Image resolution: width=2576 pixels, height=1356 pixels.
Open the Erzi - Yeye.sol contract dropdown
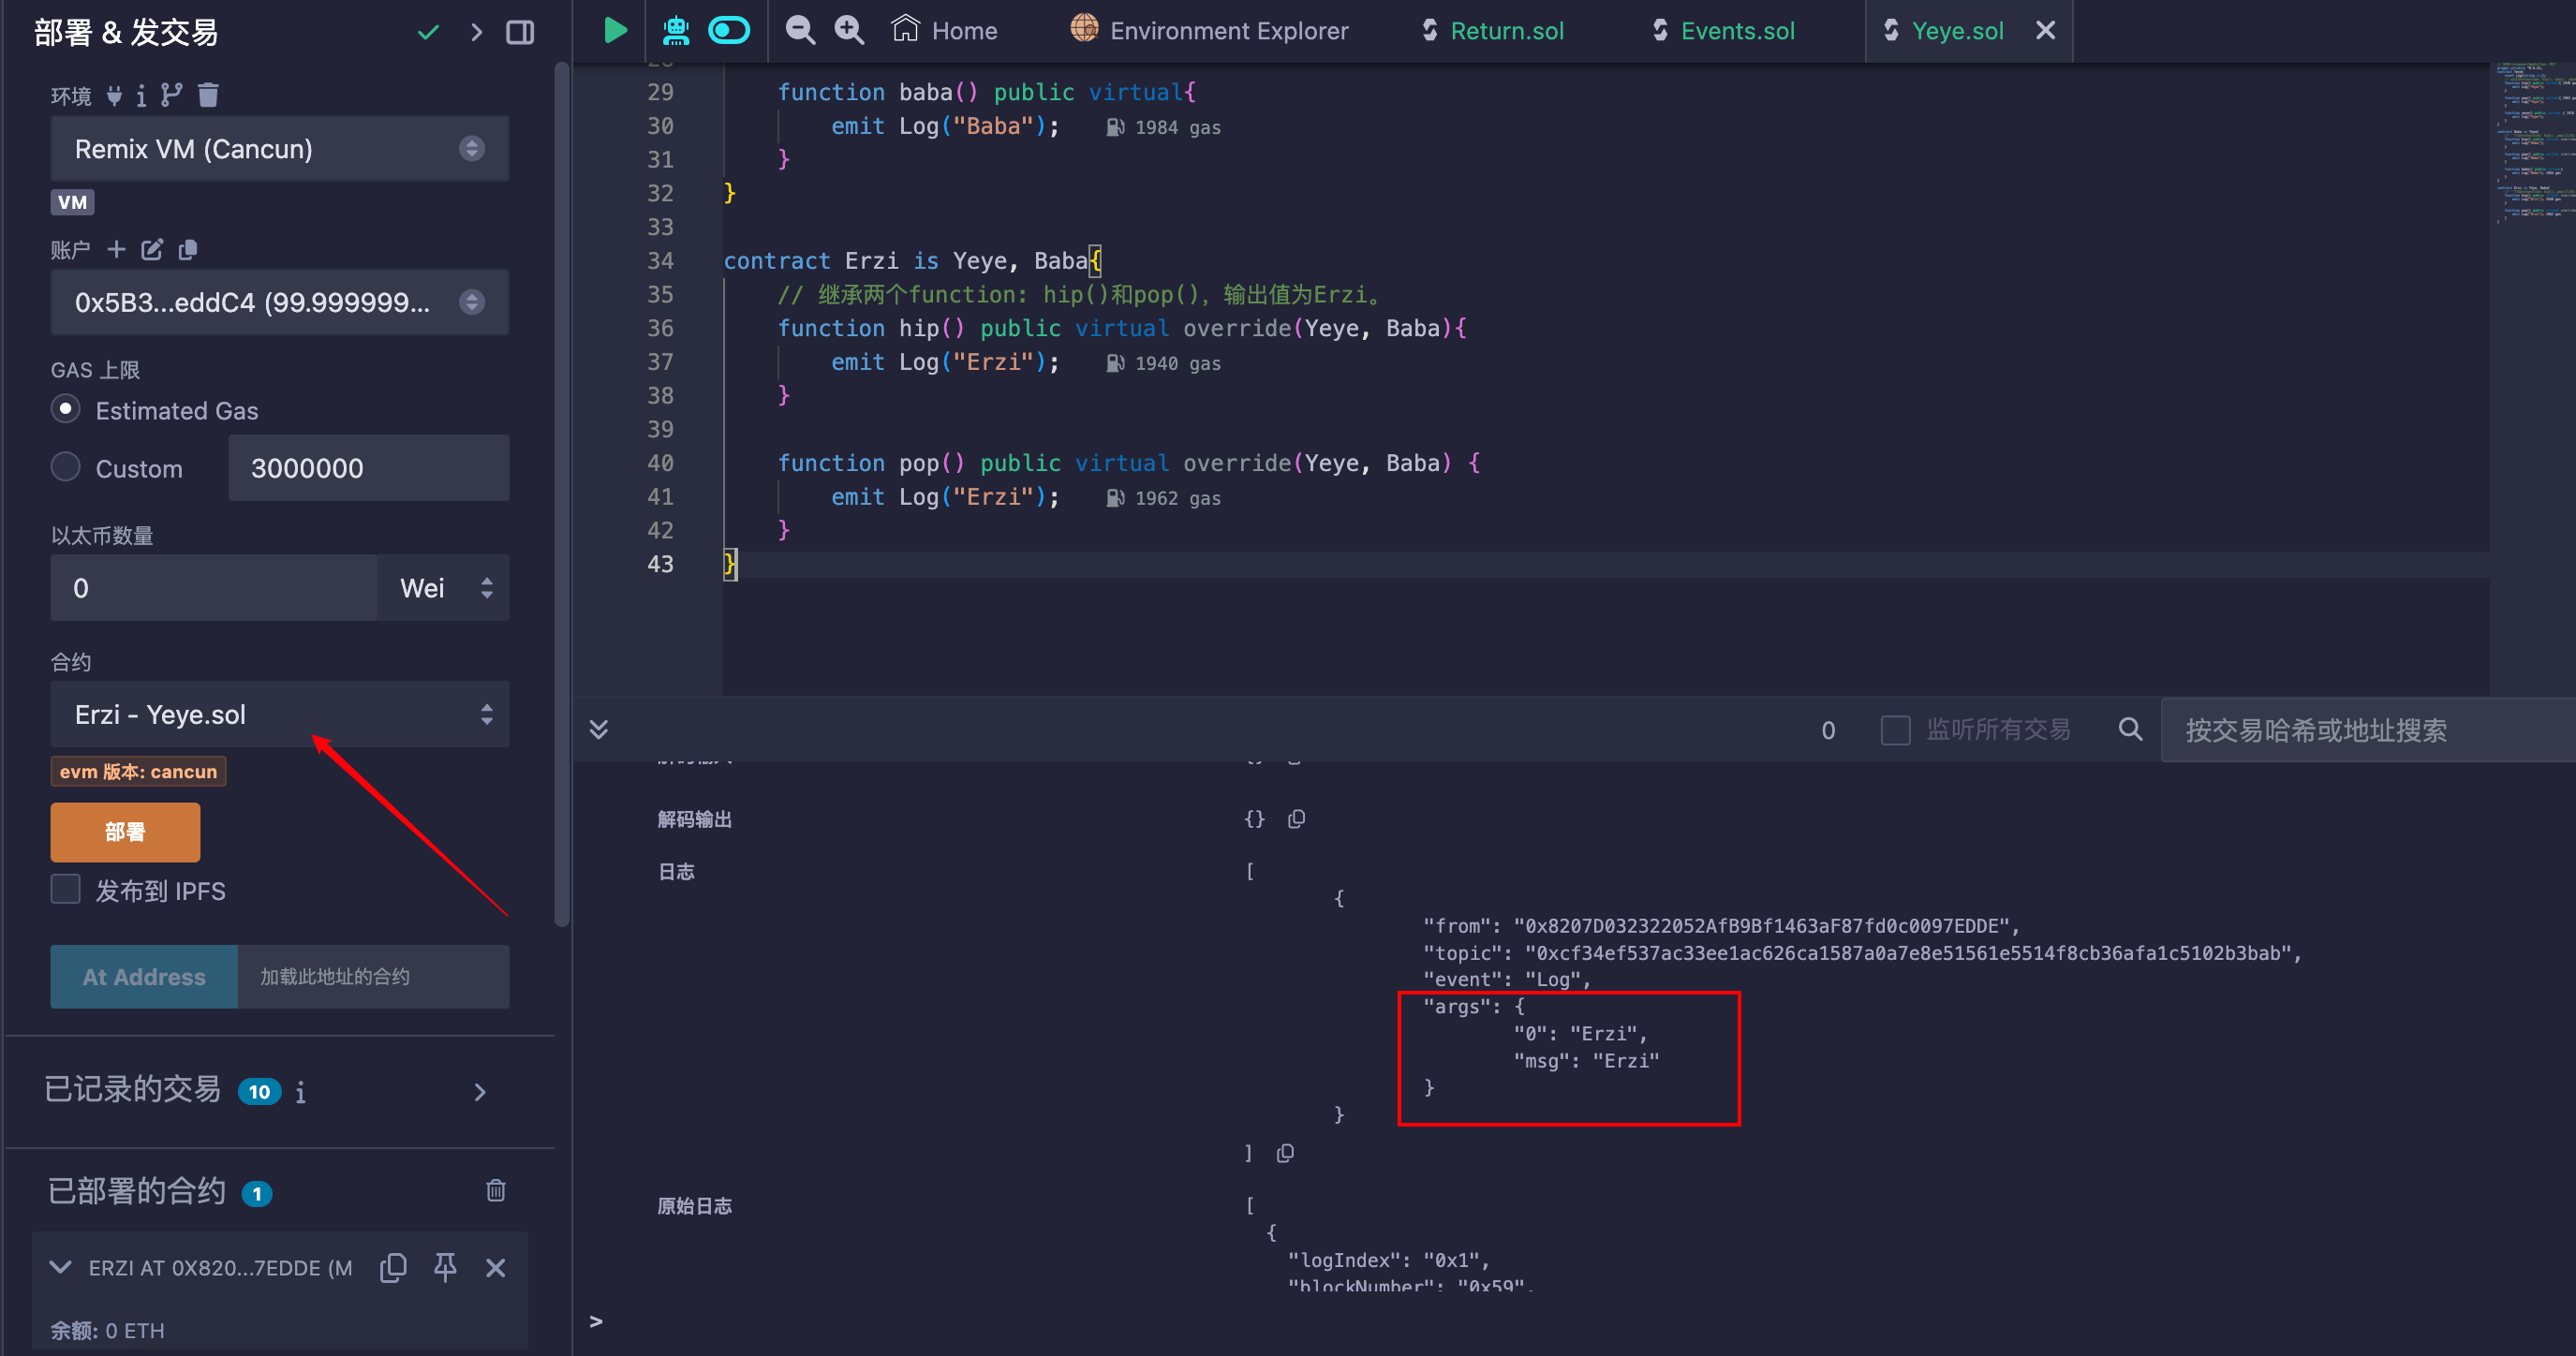point(280,714)
